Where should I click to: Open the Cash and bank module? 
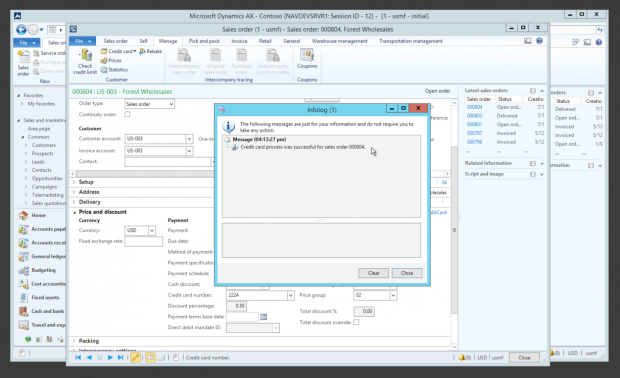click(x=42, y=311)
